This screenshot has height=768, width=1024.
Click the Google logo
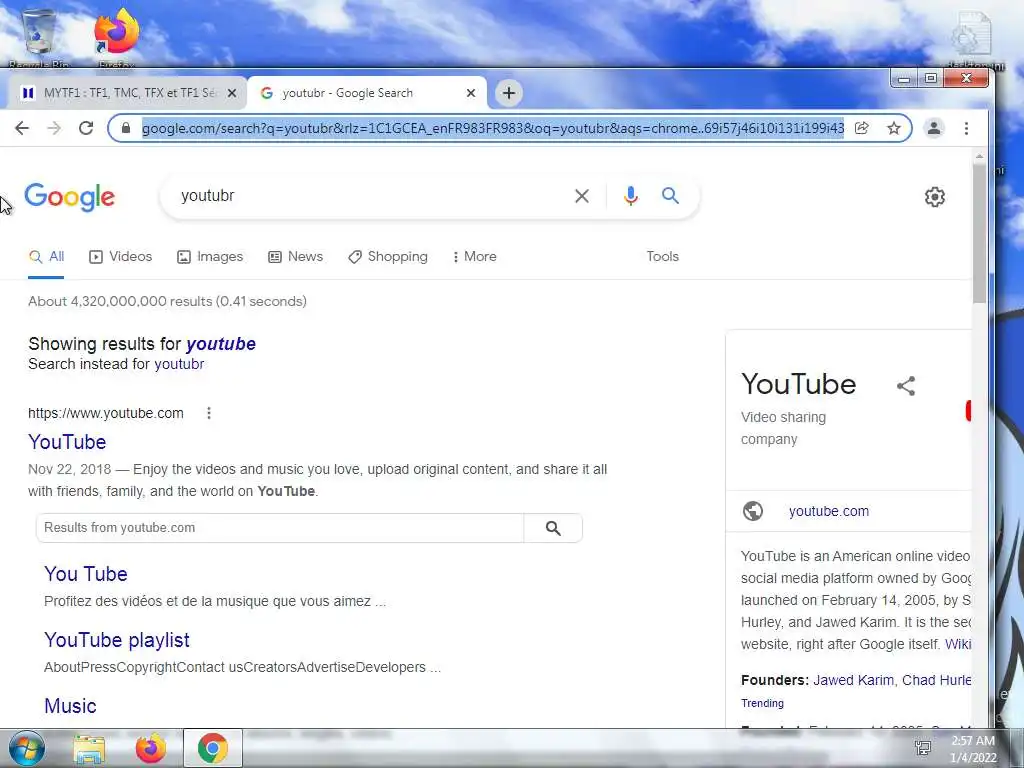[x=70, y=197]
